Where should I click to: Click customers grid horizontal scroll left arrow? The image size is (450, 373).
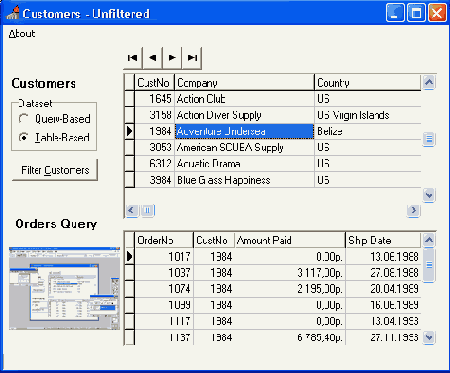pyautogui.click(x=132, y=210)
